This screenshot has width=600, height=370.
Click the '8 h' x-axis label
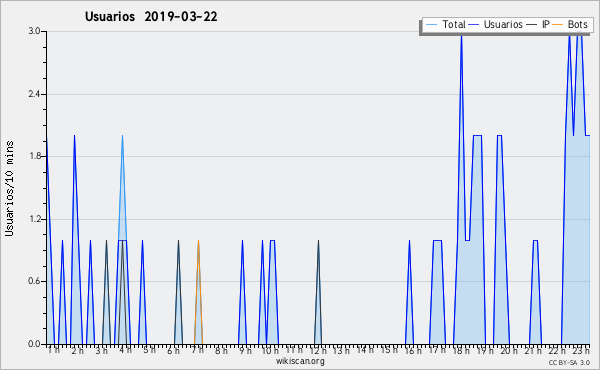pos(221,350)
